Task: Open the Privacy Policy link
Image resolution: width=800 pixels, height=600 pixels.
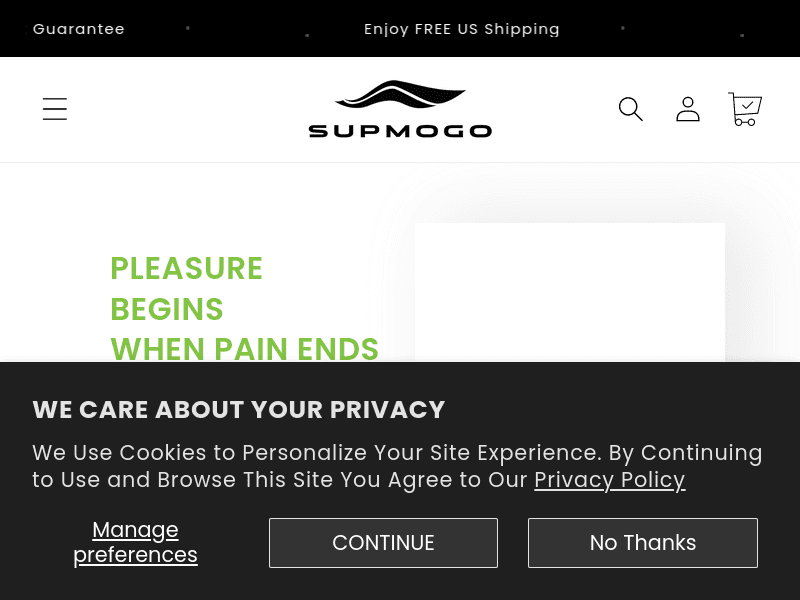Action: tap(610, 480)
